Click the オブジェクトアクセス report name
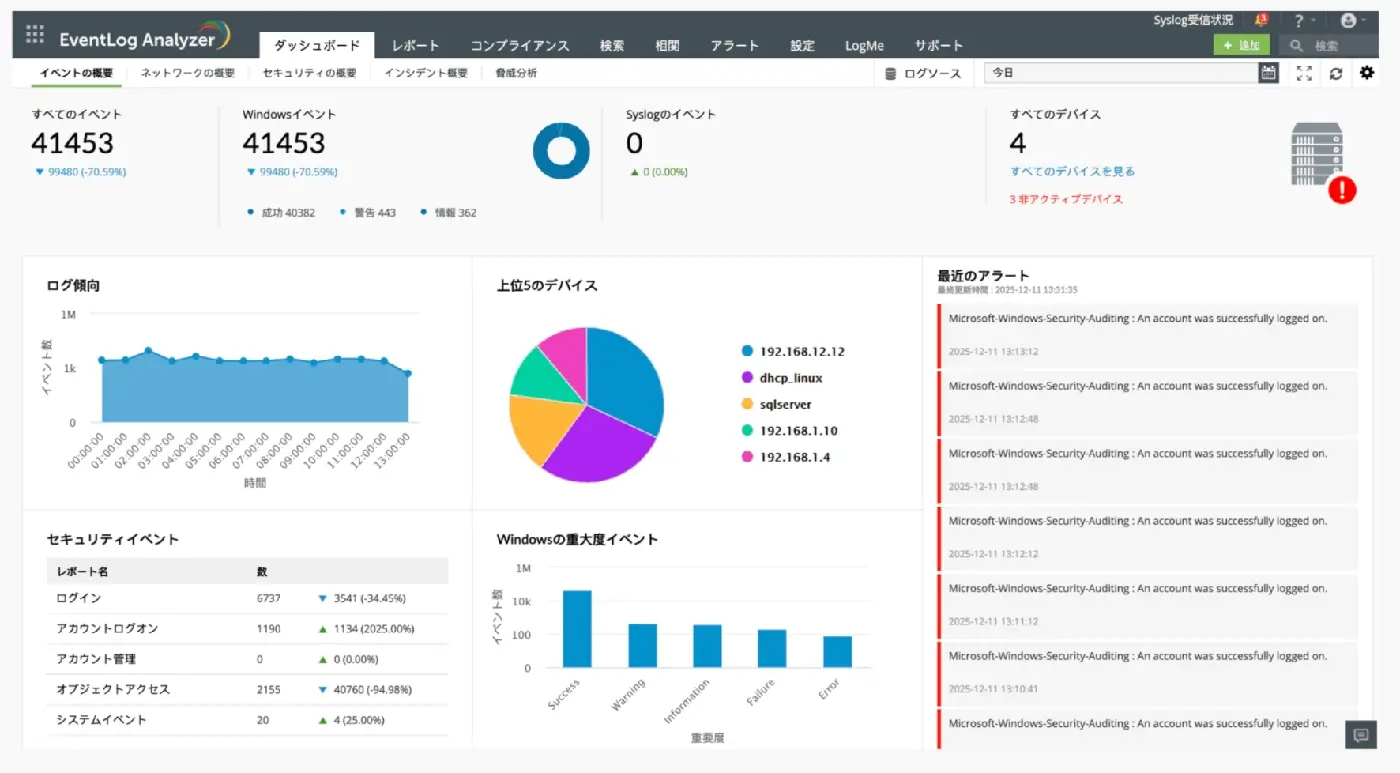Screen dimensions: 1400x773 click(113, 689)
